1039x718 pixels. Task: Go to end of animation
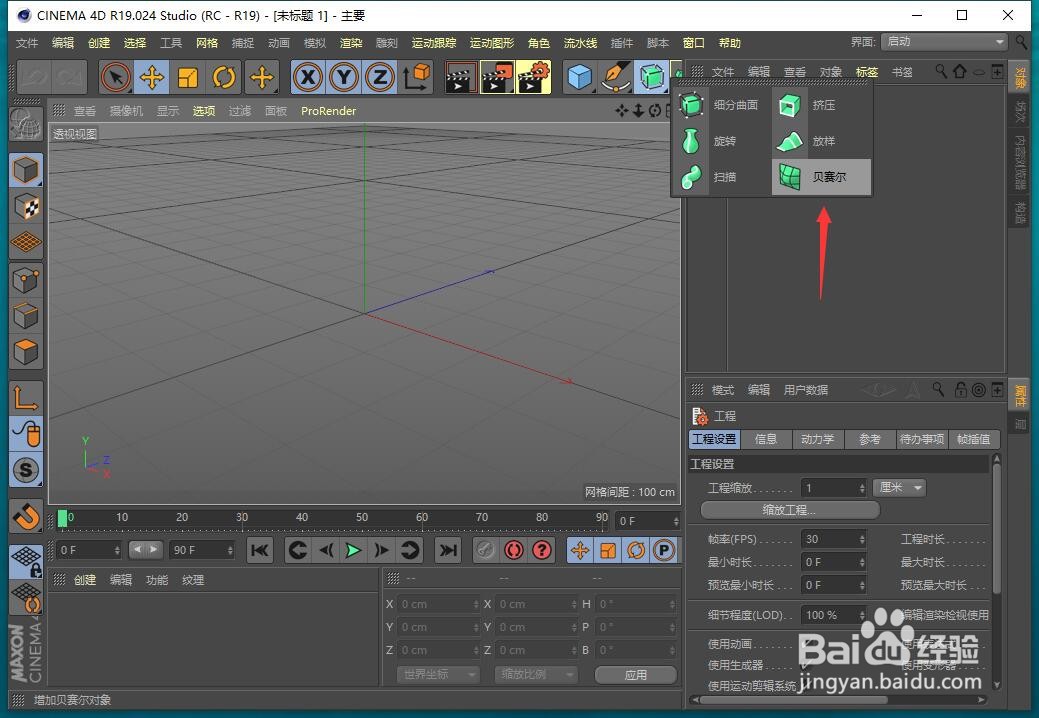tap(449, 550)
